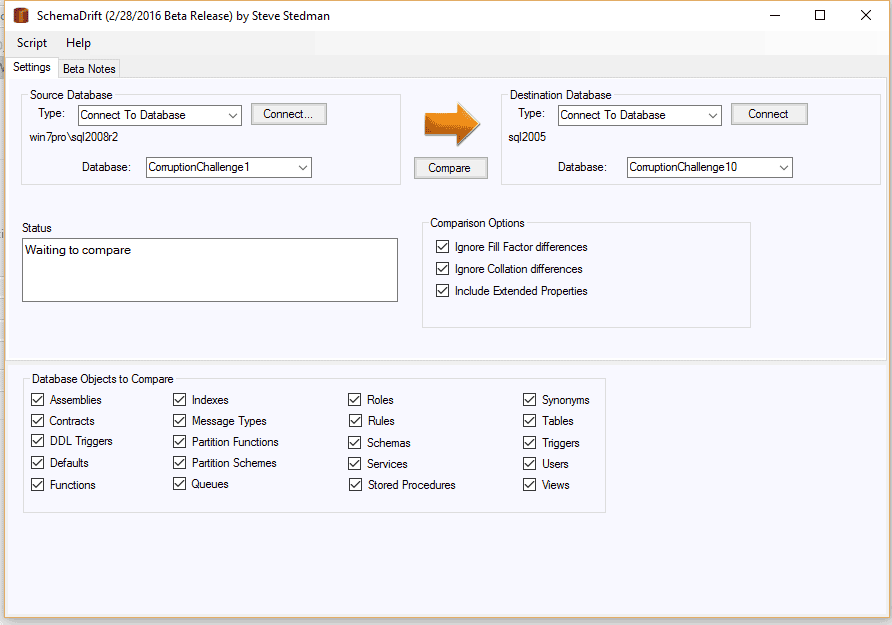Open source Database CorruptionChallenge1 dropdown
This screenshot has height=625, width=892.
(x=229, y=167)
